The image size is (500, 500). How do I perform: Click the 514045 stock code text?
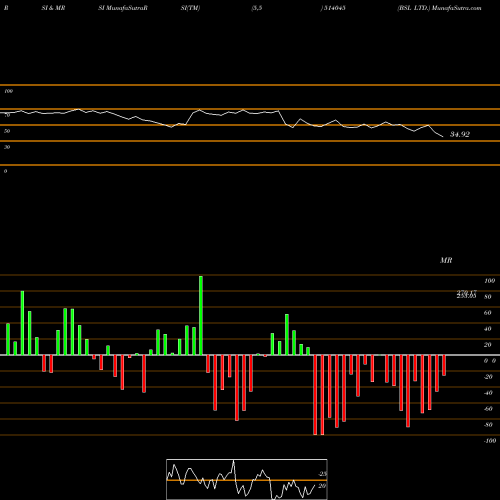[335, 8]
